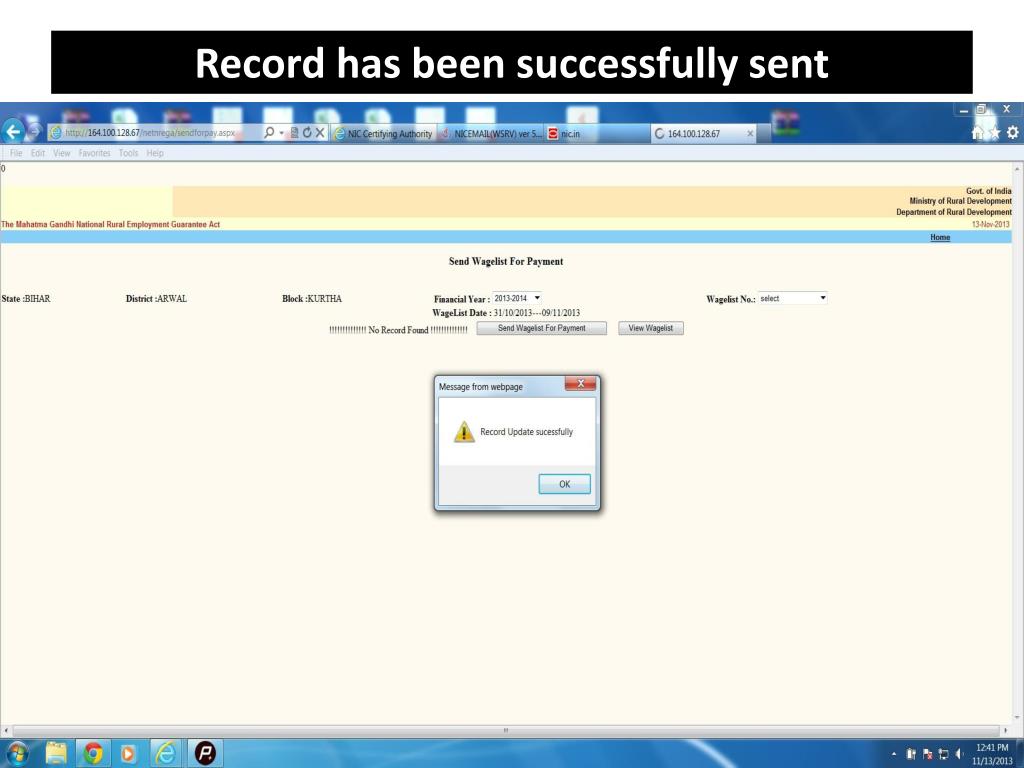
Task: Close the Message from webpage dialog
Action: (x=580, y=384)
